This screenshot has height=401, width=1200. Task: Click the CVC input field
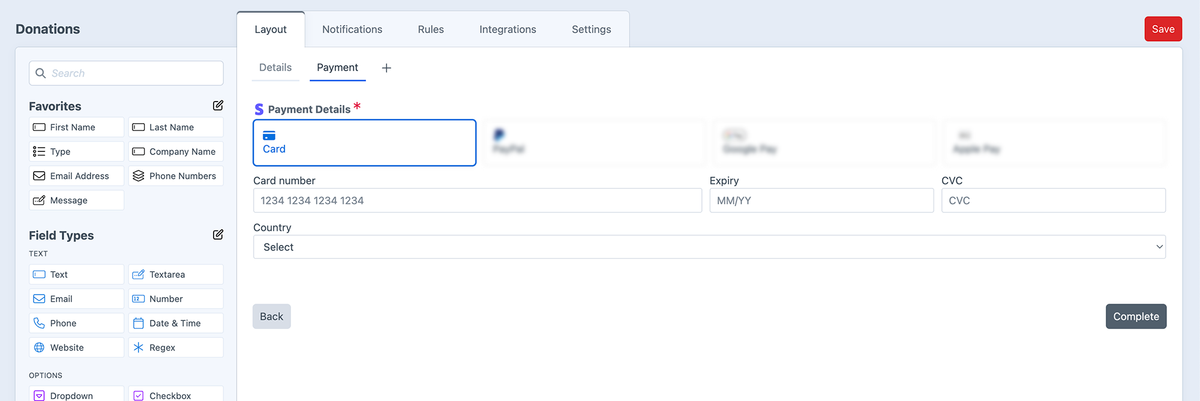coord(1054,200)
